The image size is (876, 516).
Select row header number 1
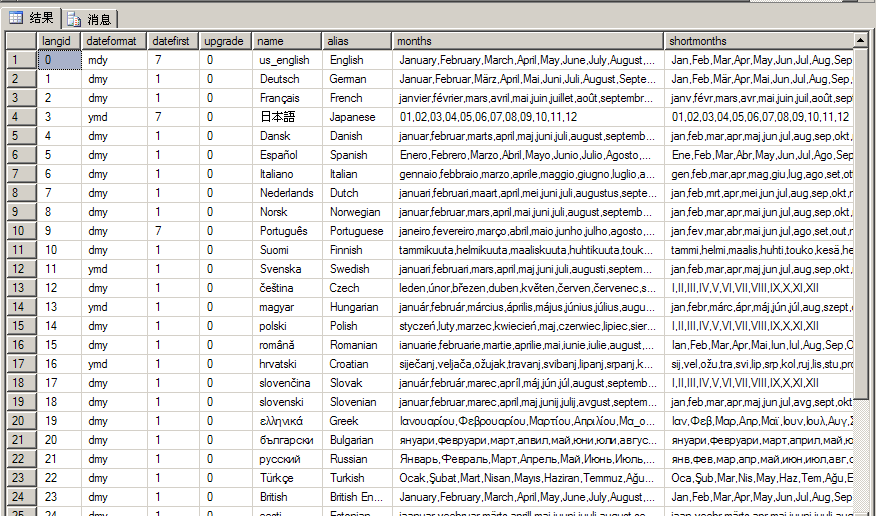[22, 60]
